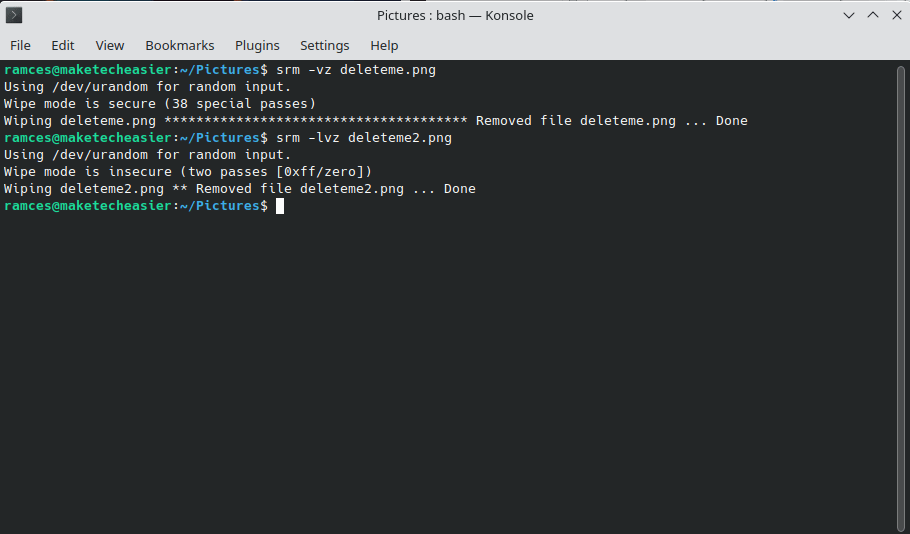Screen dimensions: 910x534
Task: Open the Bookmarks menu
Action: pyautogui.click(x=180, y=45)
